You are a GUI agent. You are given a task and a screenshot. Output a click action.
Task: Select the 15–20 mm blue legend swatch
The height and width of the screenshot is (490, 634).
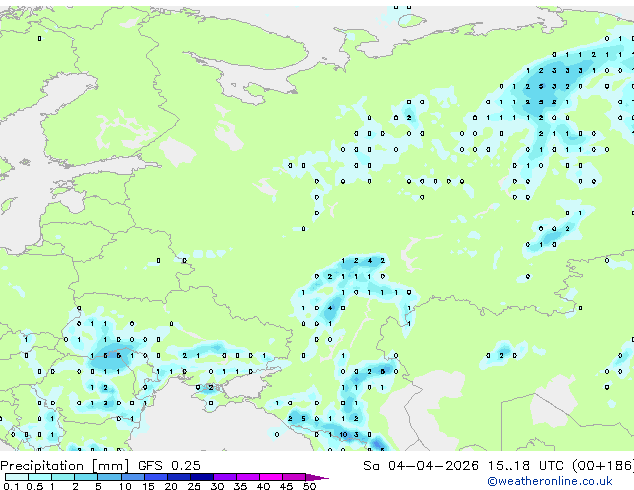pyautogui.click(x=155, y=477)
